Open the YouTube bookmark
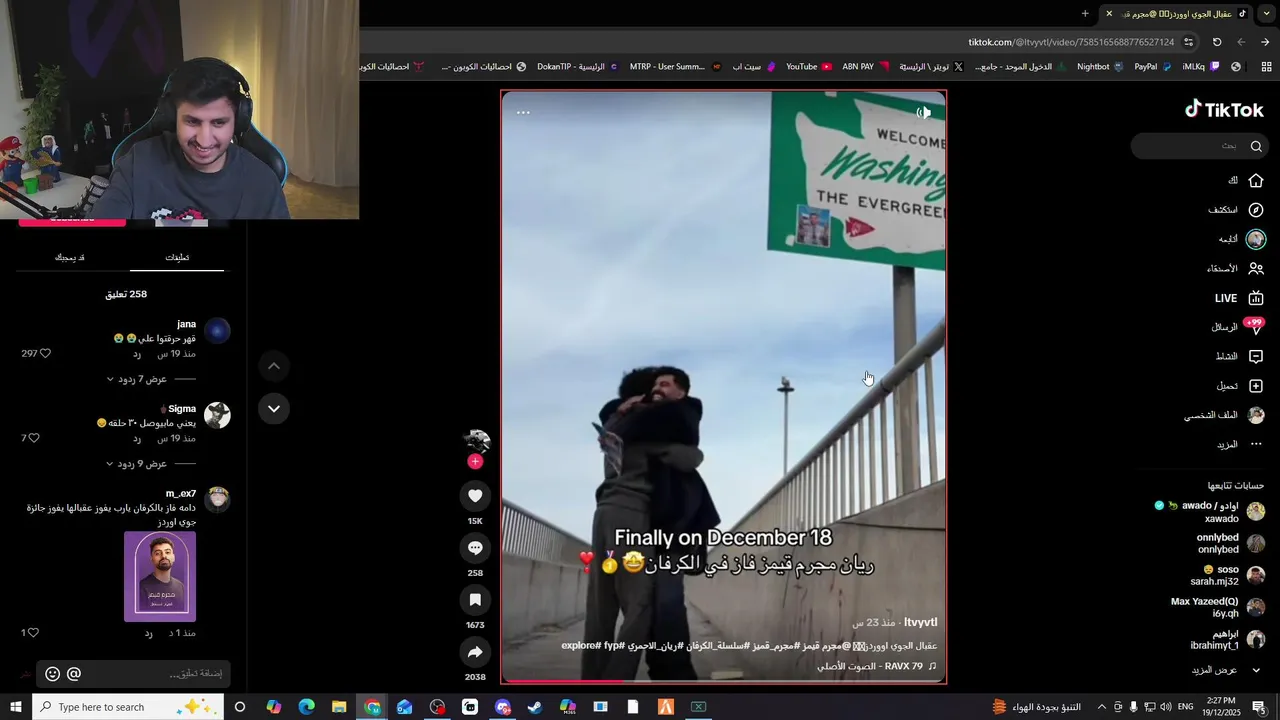The image size is (1280, 720). coord(809,67)
